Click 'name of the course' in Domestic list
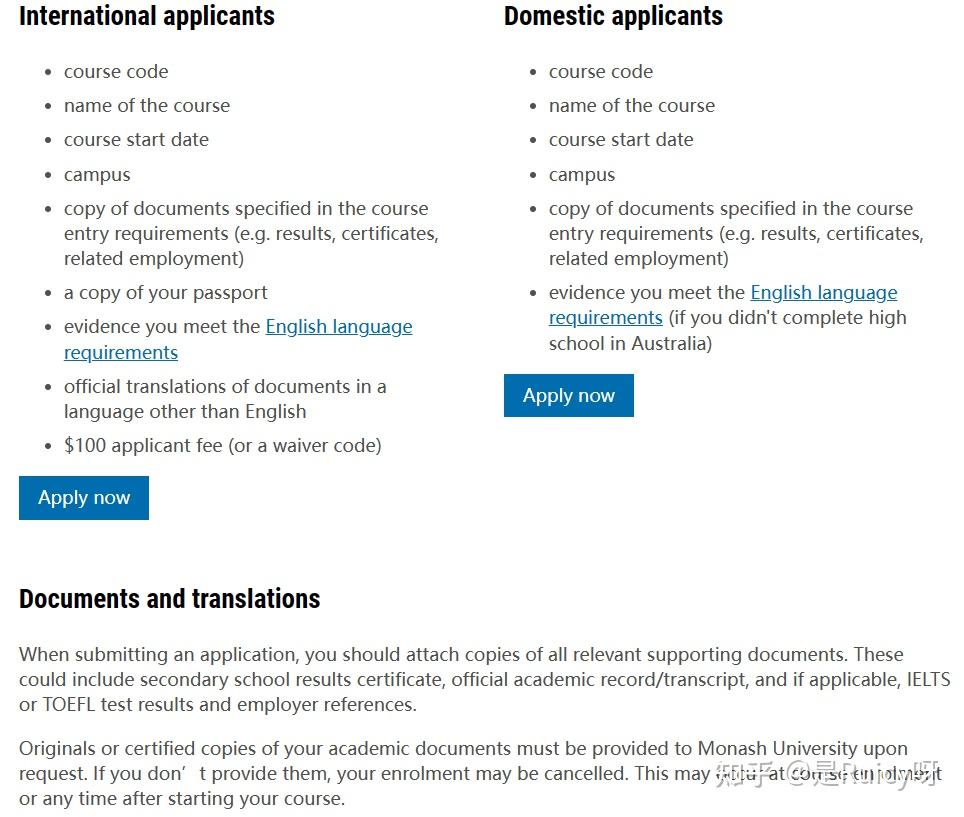 pos(632,105)
